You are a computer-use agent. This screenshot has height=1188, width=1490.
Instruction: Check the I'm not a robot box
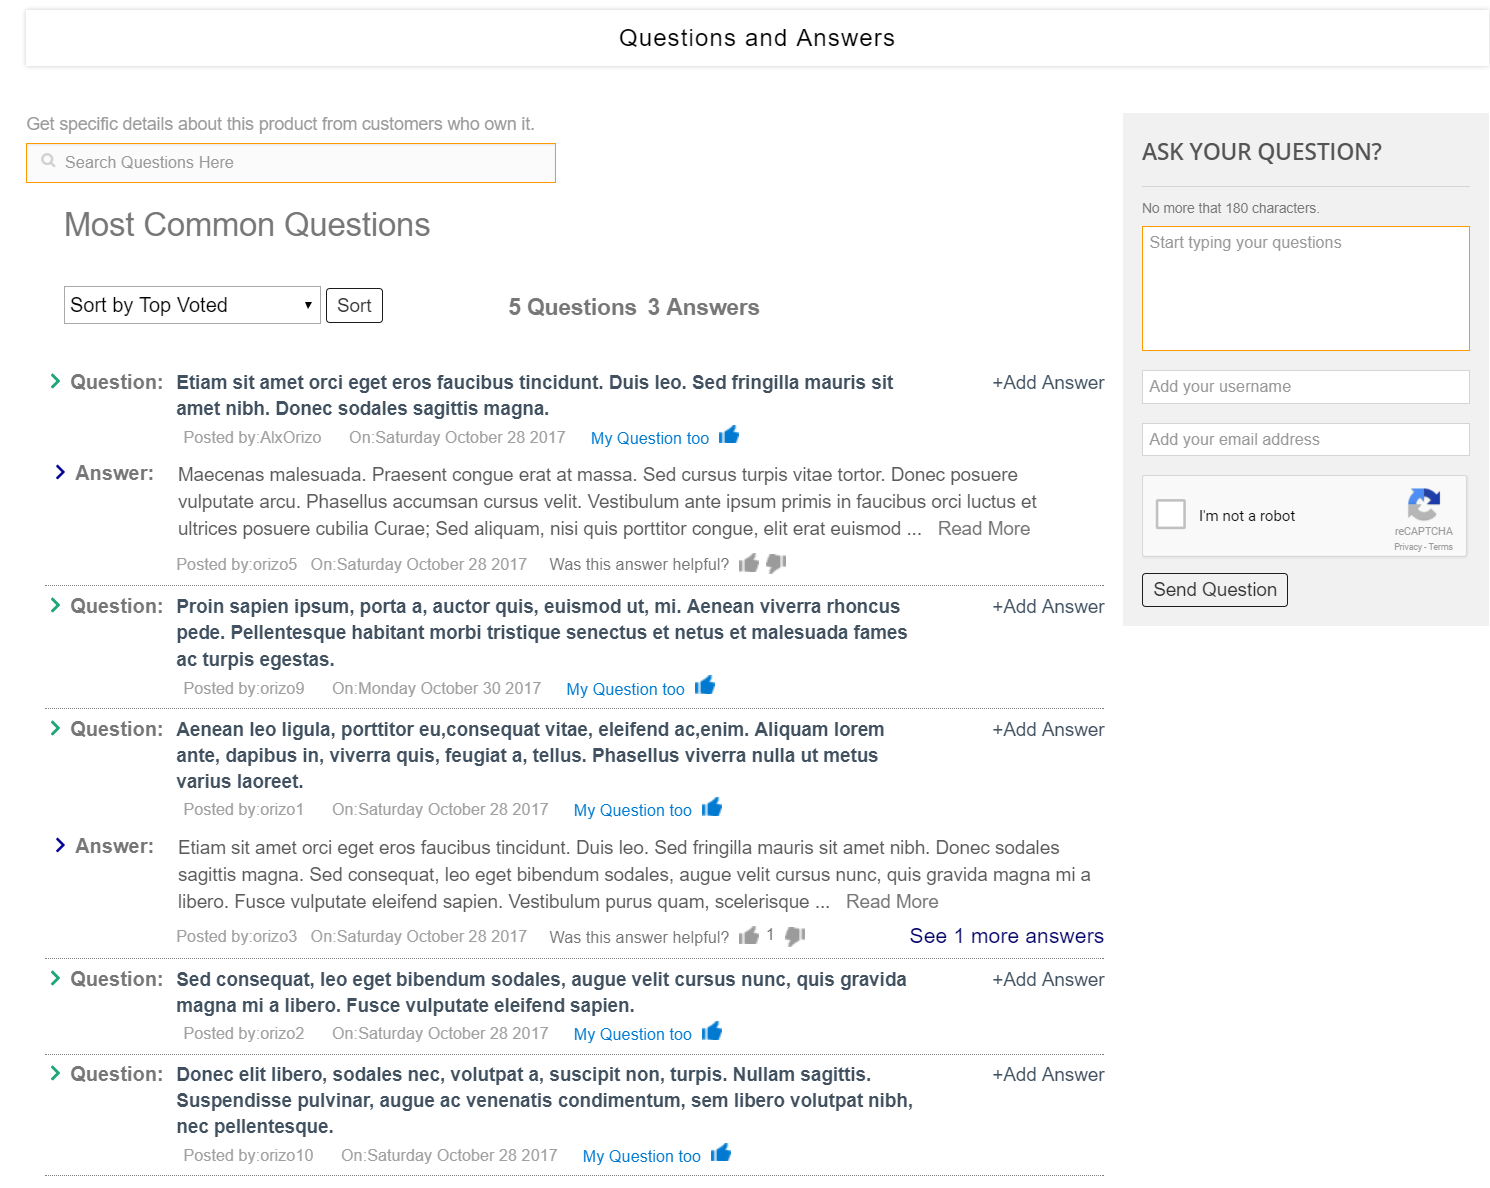[1170, 514]
